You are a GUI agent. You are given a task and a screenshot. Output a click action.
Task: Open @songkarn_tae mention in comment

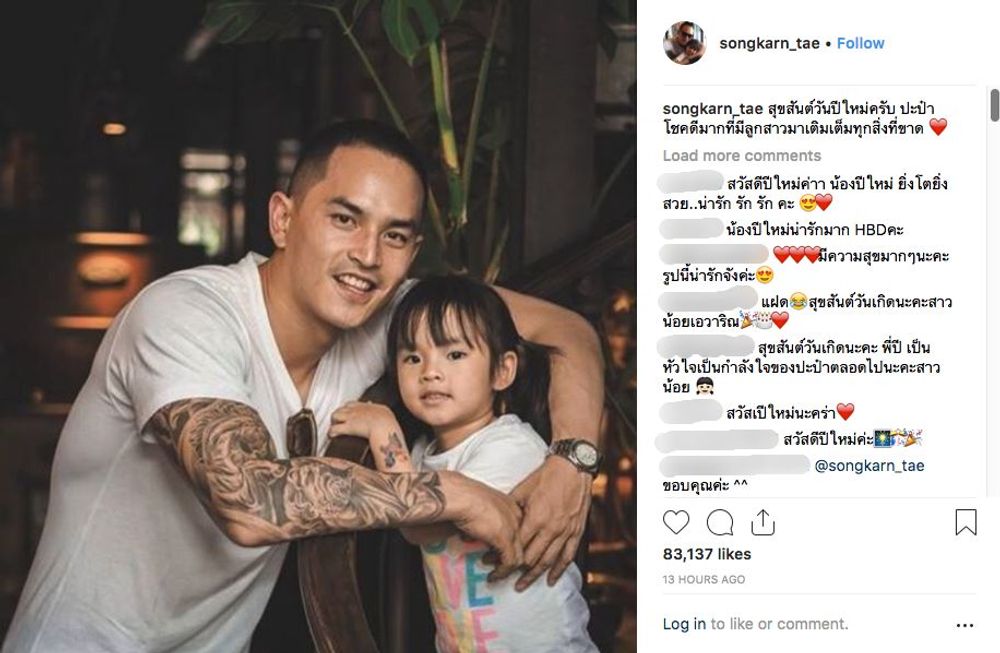[x=869, y=466]
